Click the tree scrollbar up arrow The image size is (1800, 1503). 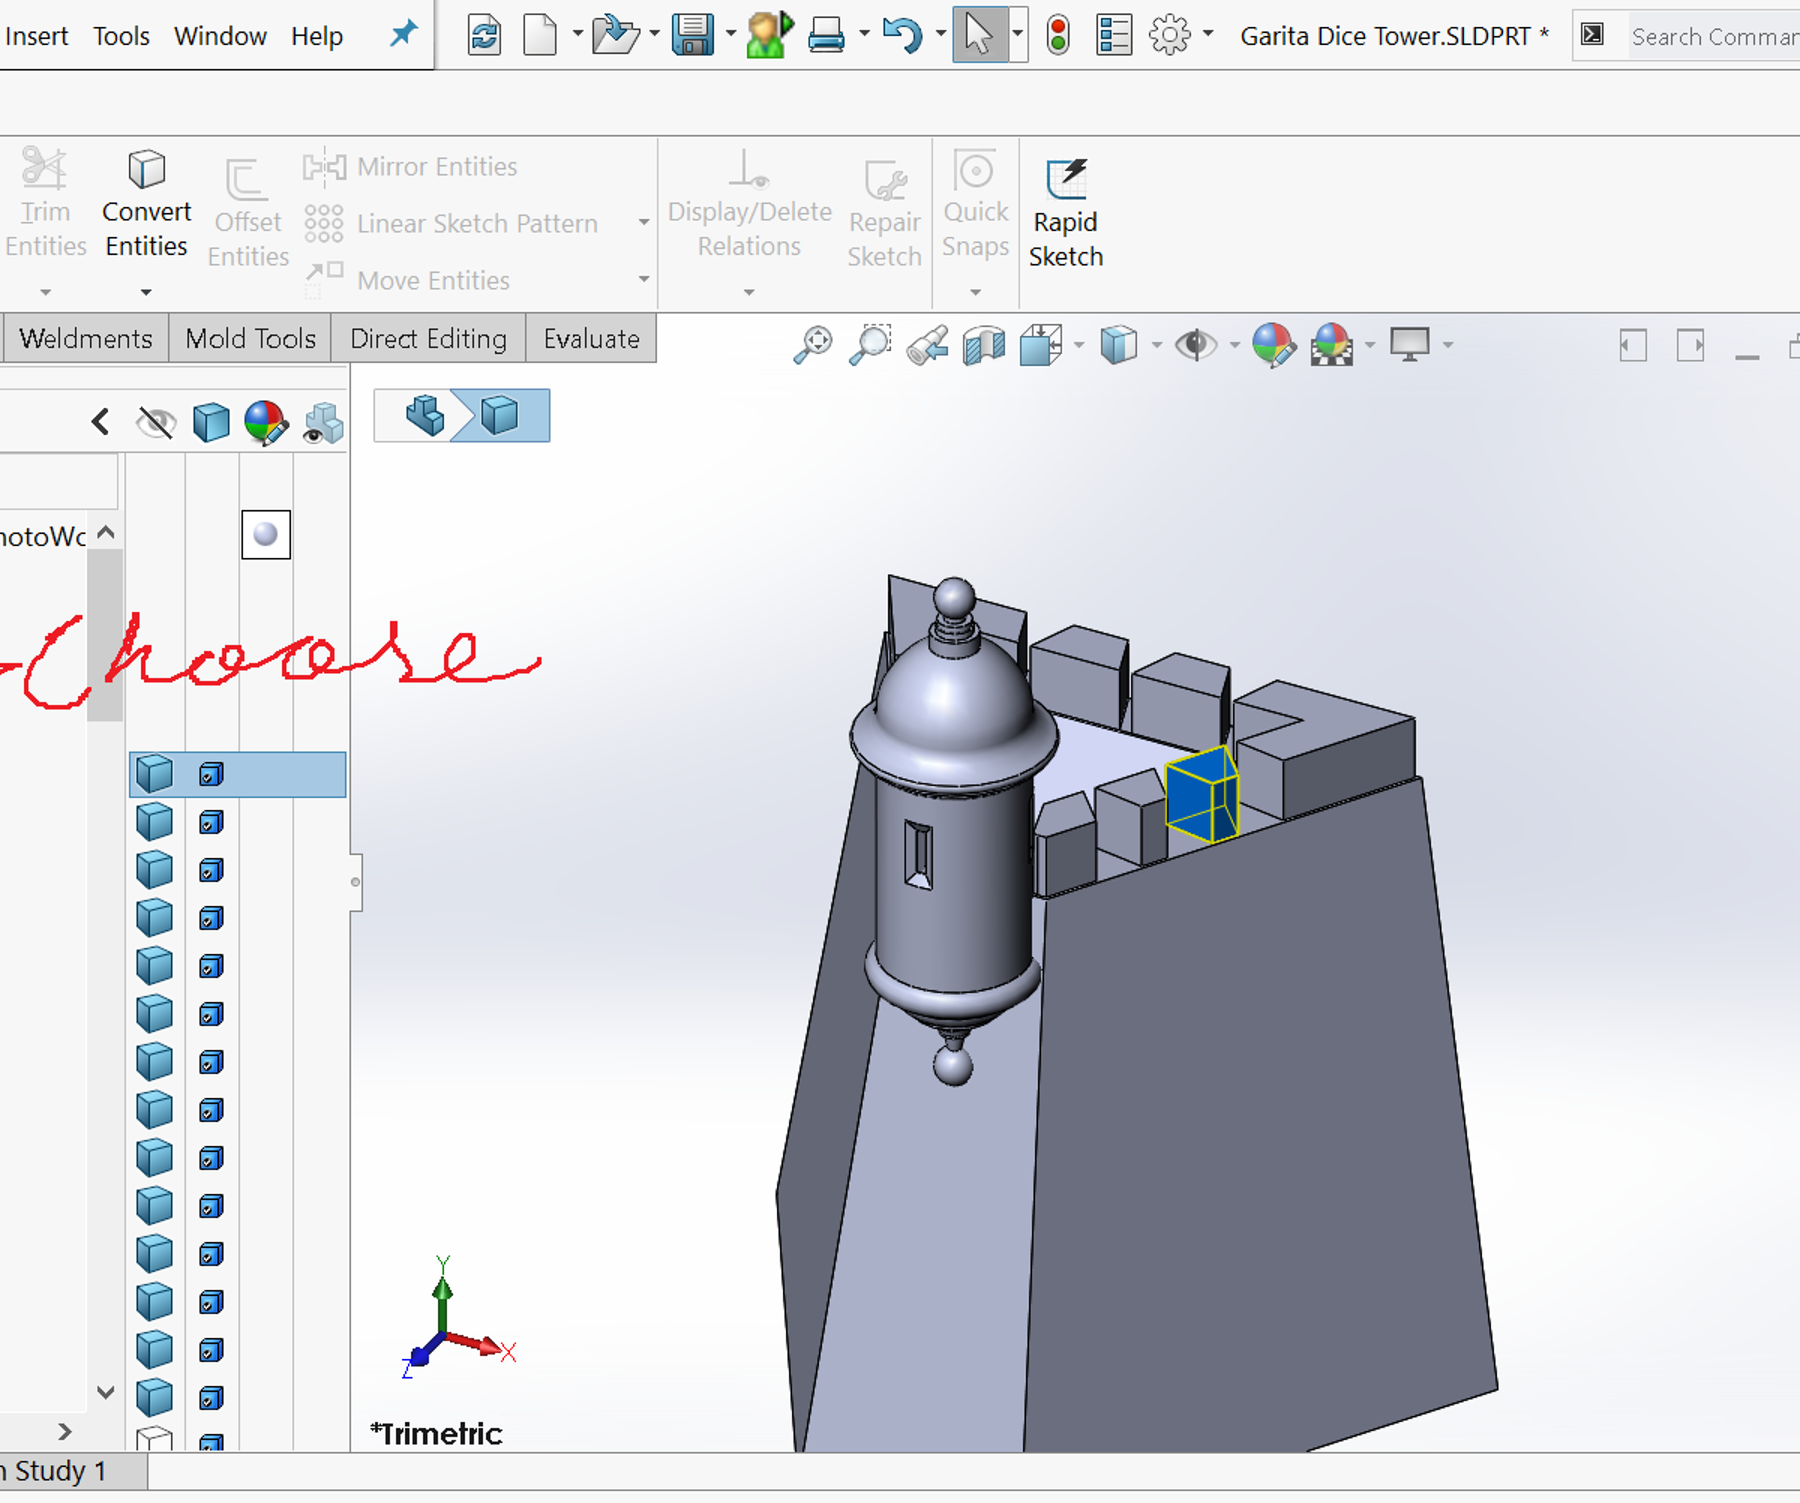[x=106, y=533]
